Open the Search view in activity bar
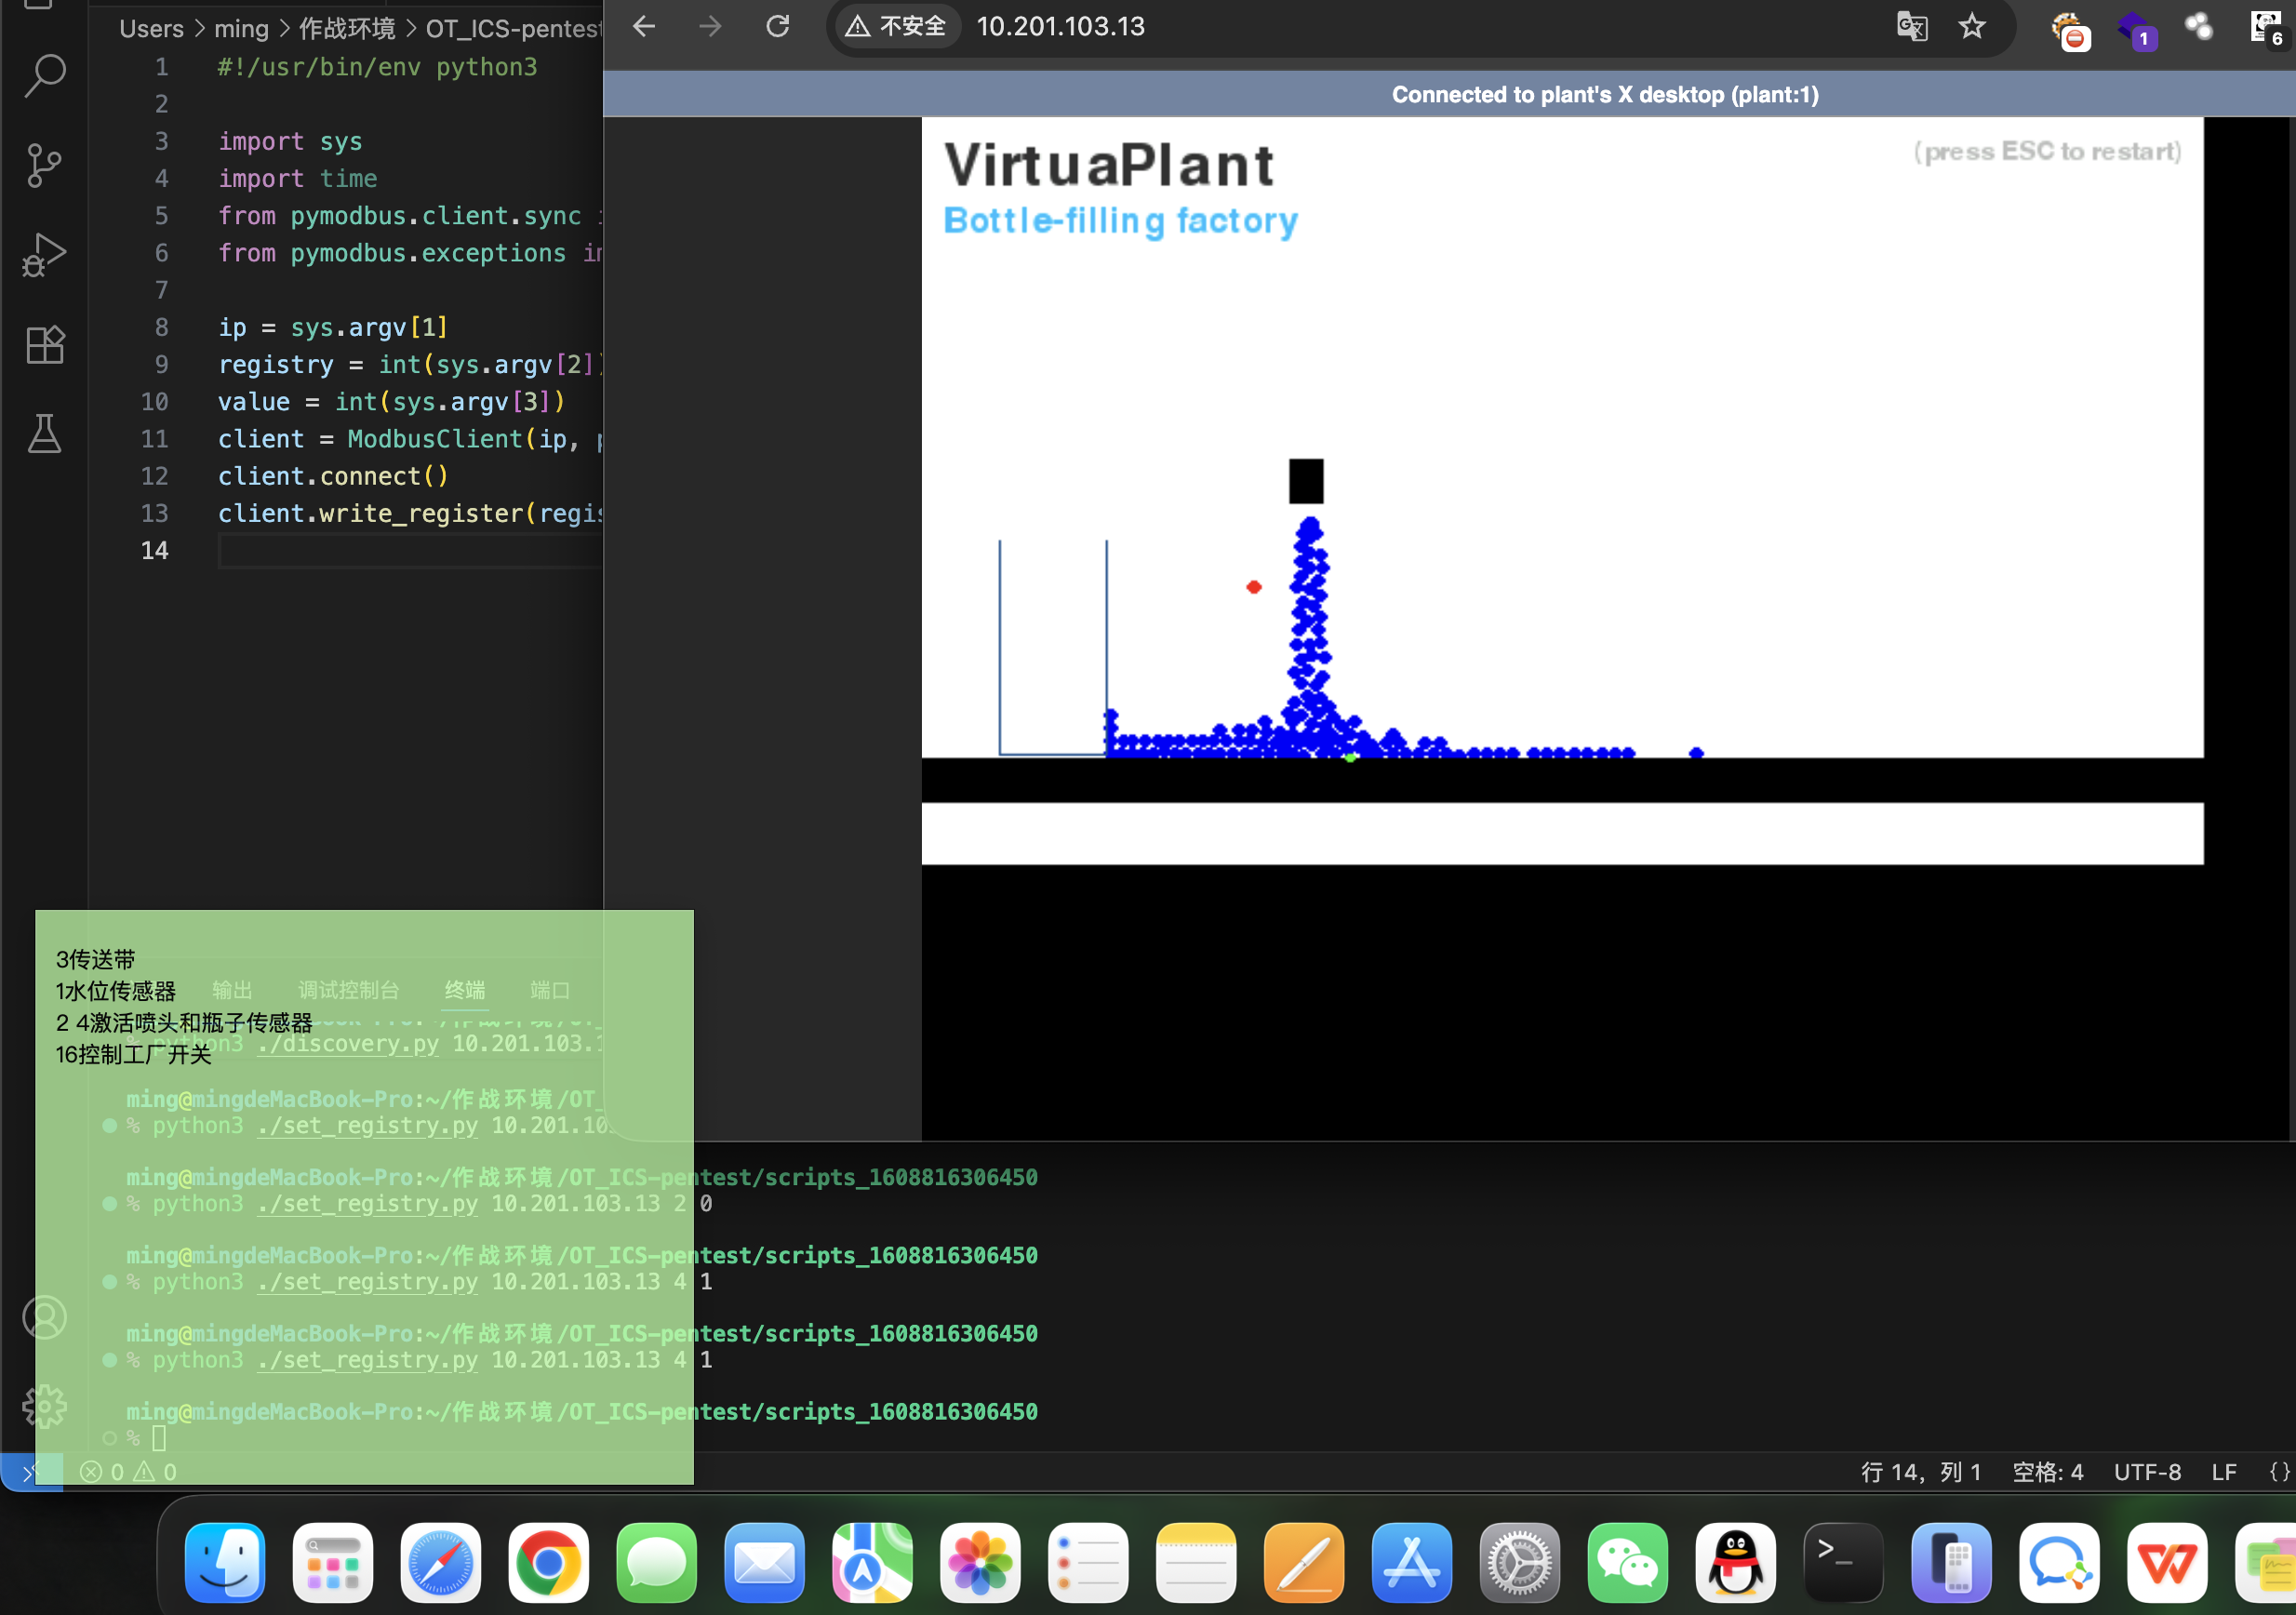 44,75
